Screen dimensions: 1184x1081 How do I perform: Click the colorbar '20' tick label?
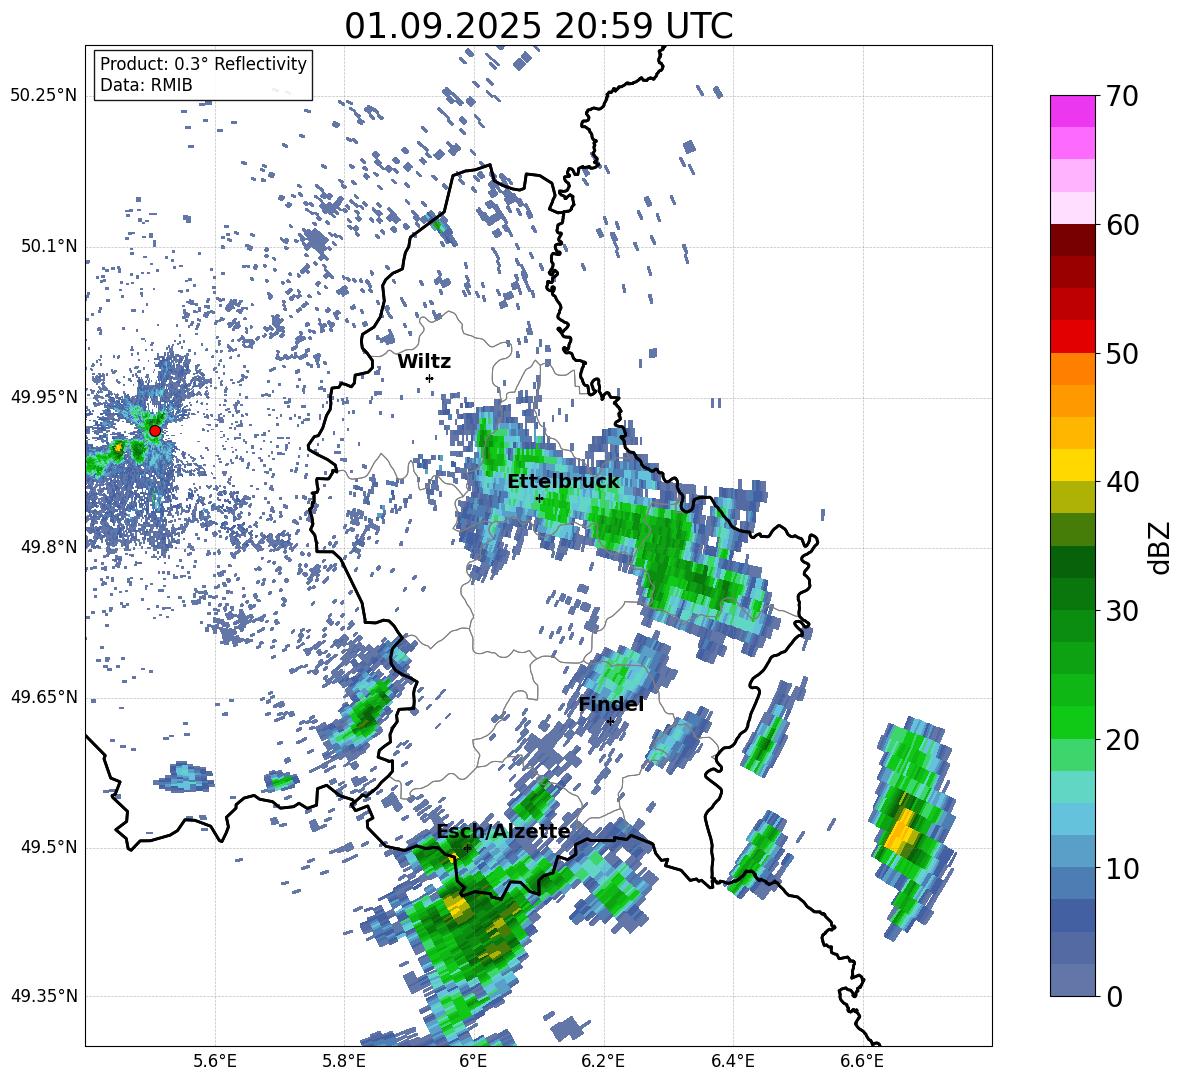pos(1122,740)
